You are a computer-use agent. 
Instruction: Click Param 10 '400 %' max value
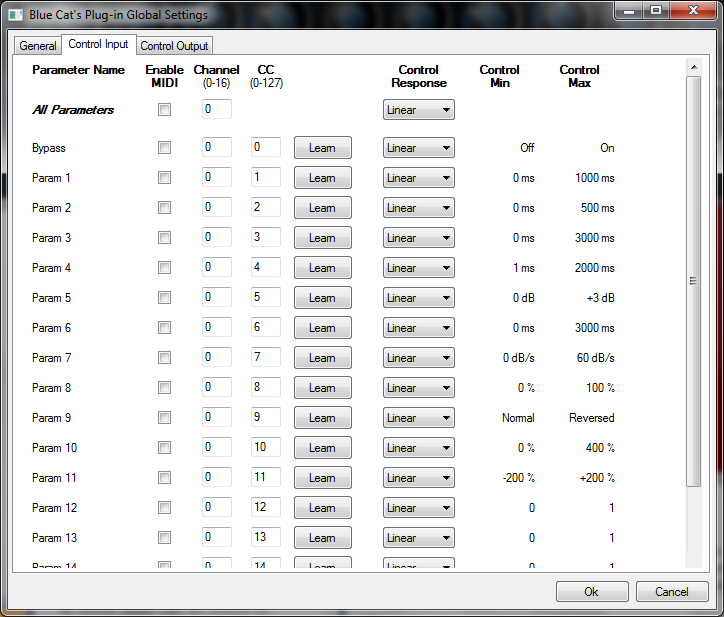(x=600, y=448)
